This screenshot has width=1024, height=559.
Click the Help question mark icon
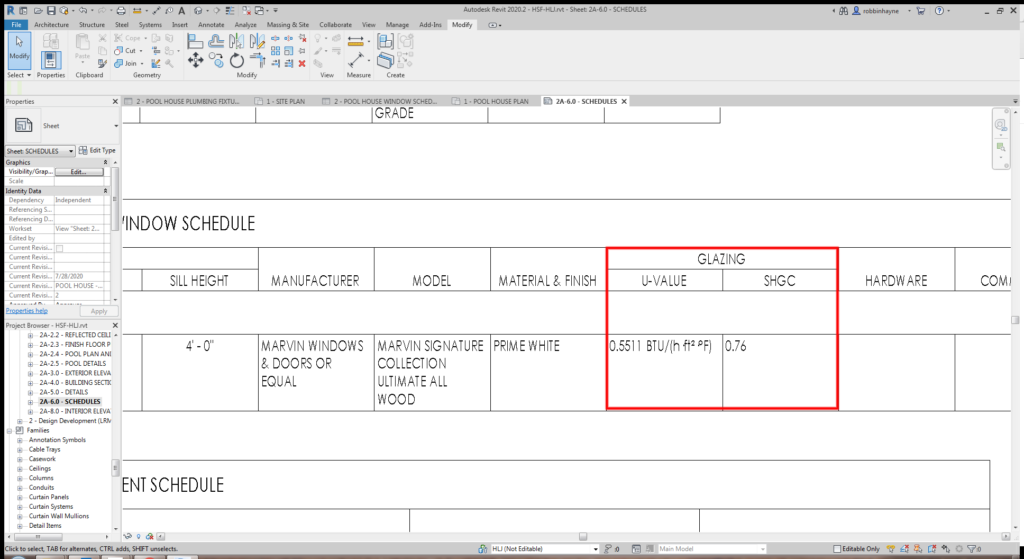939,10
